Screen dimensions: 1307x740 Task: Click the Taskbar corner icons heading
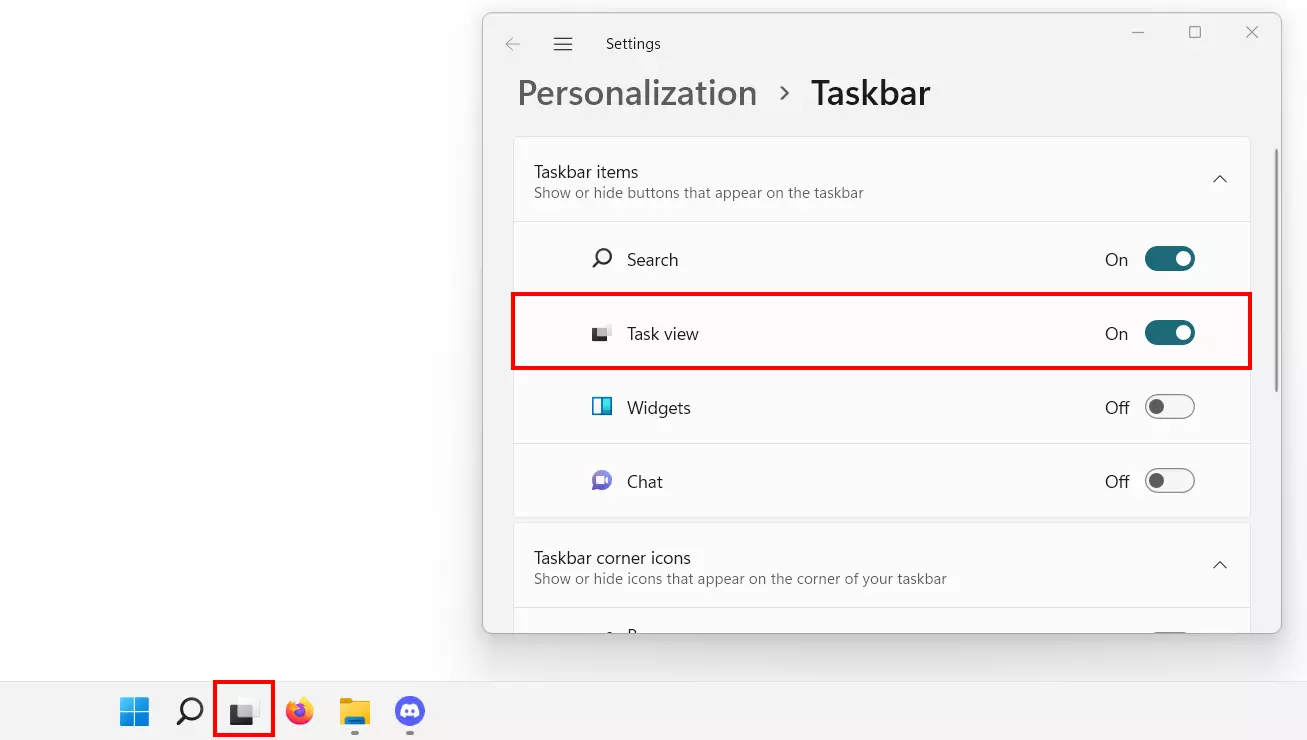[612, 558]
